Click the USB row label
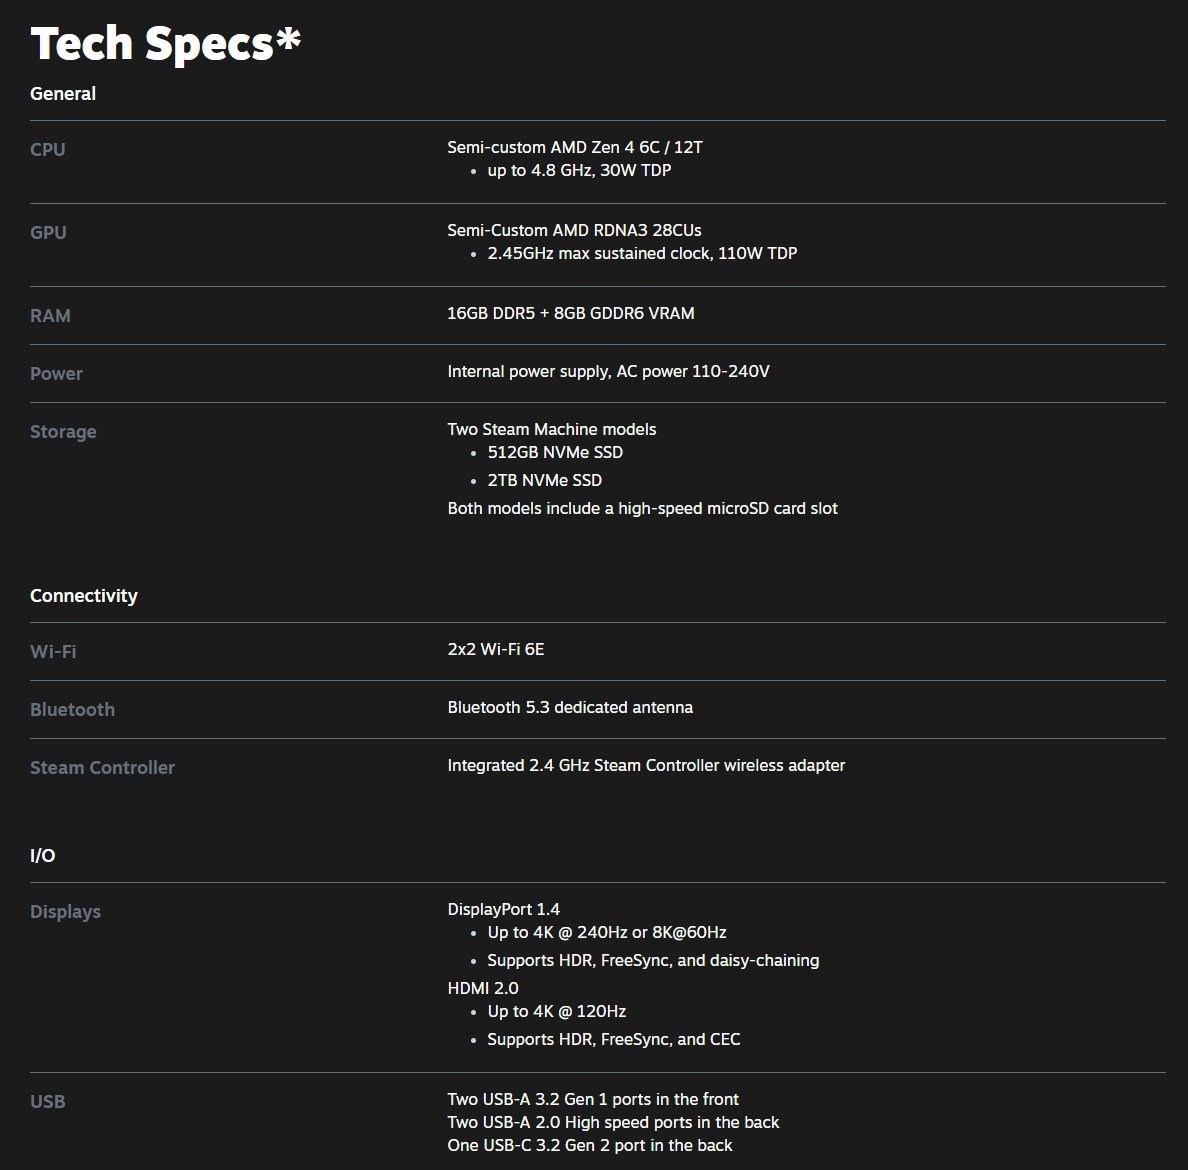The height and width of the screenshot is (1170, 1188). (47, 1102)
